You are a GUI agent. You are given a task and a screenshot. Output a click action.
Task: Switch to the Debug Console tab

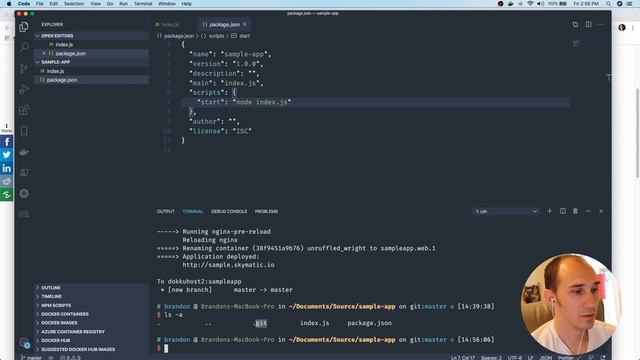point(229,211)
